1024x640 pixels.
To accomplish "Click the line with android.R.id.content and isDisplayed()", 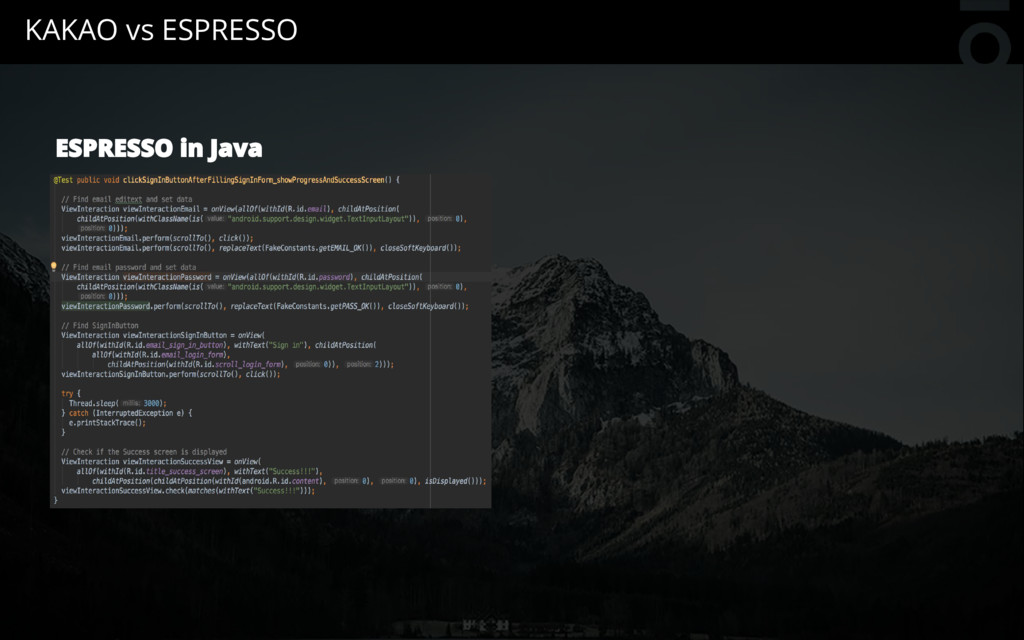I will [x=289, y=481].
